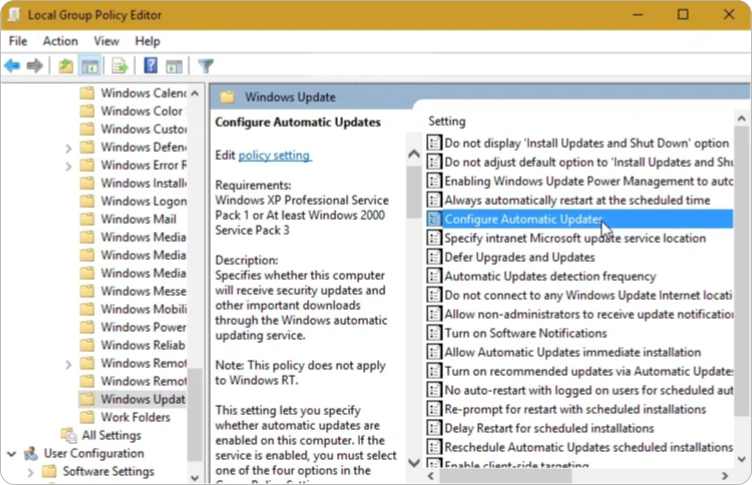Image resolution: width=752 pixels, height=485 pixels.
Task: Select 'Always automatically restart at the scheduled time'
Action: [x=577, y=200]
